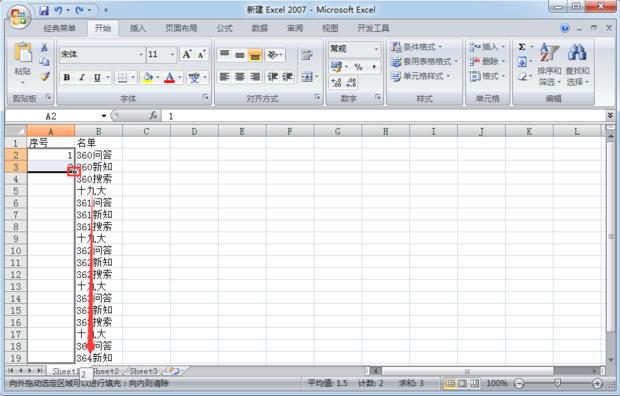The width and height of the screenshot is (620, 396).
Task: Decrease cell indent
Action: point(272,76)
